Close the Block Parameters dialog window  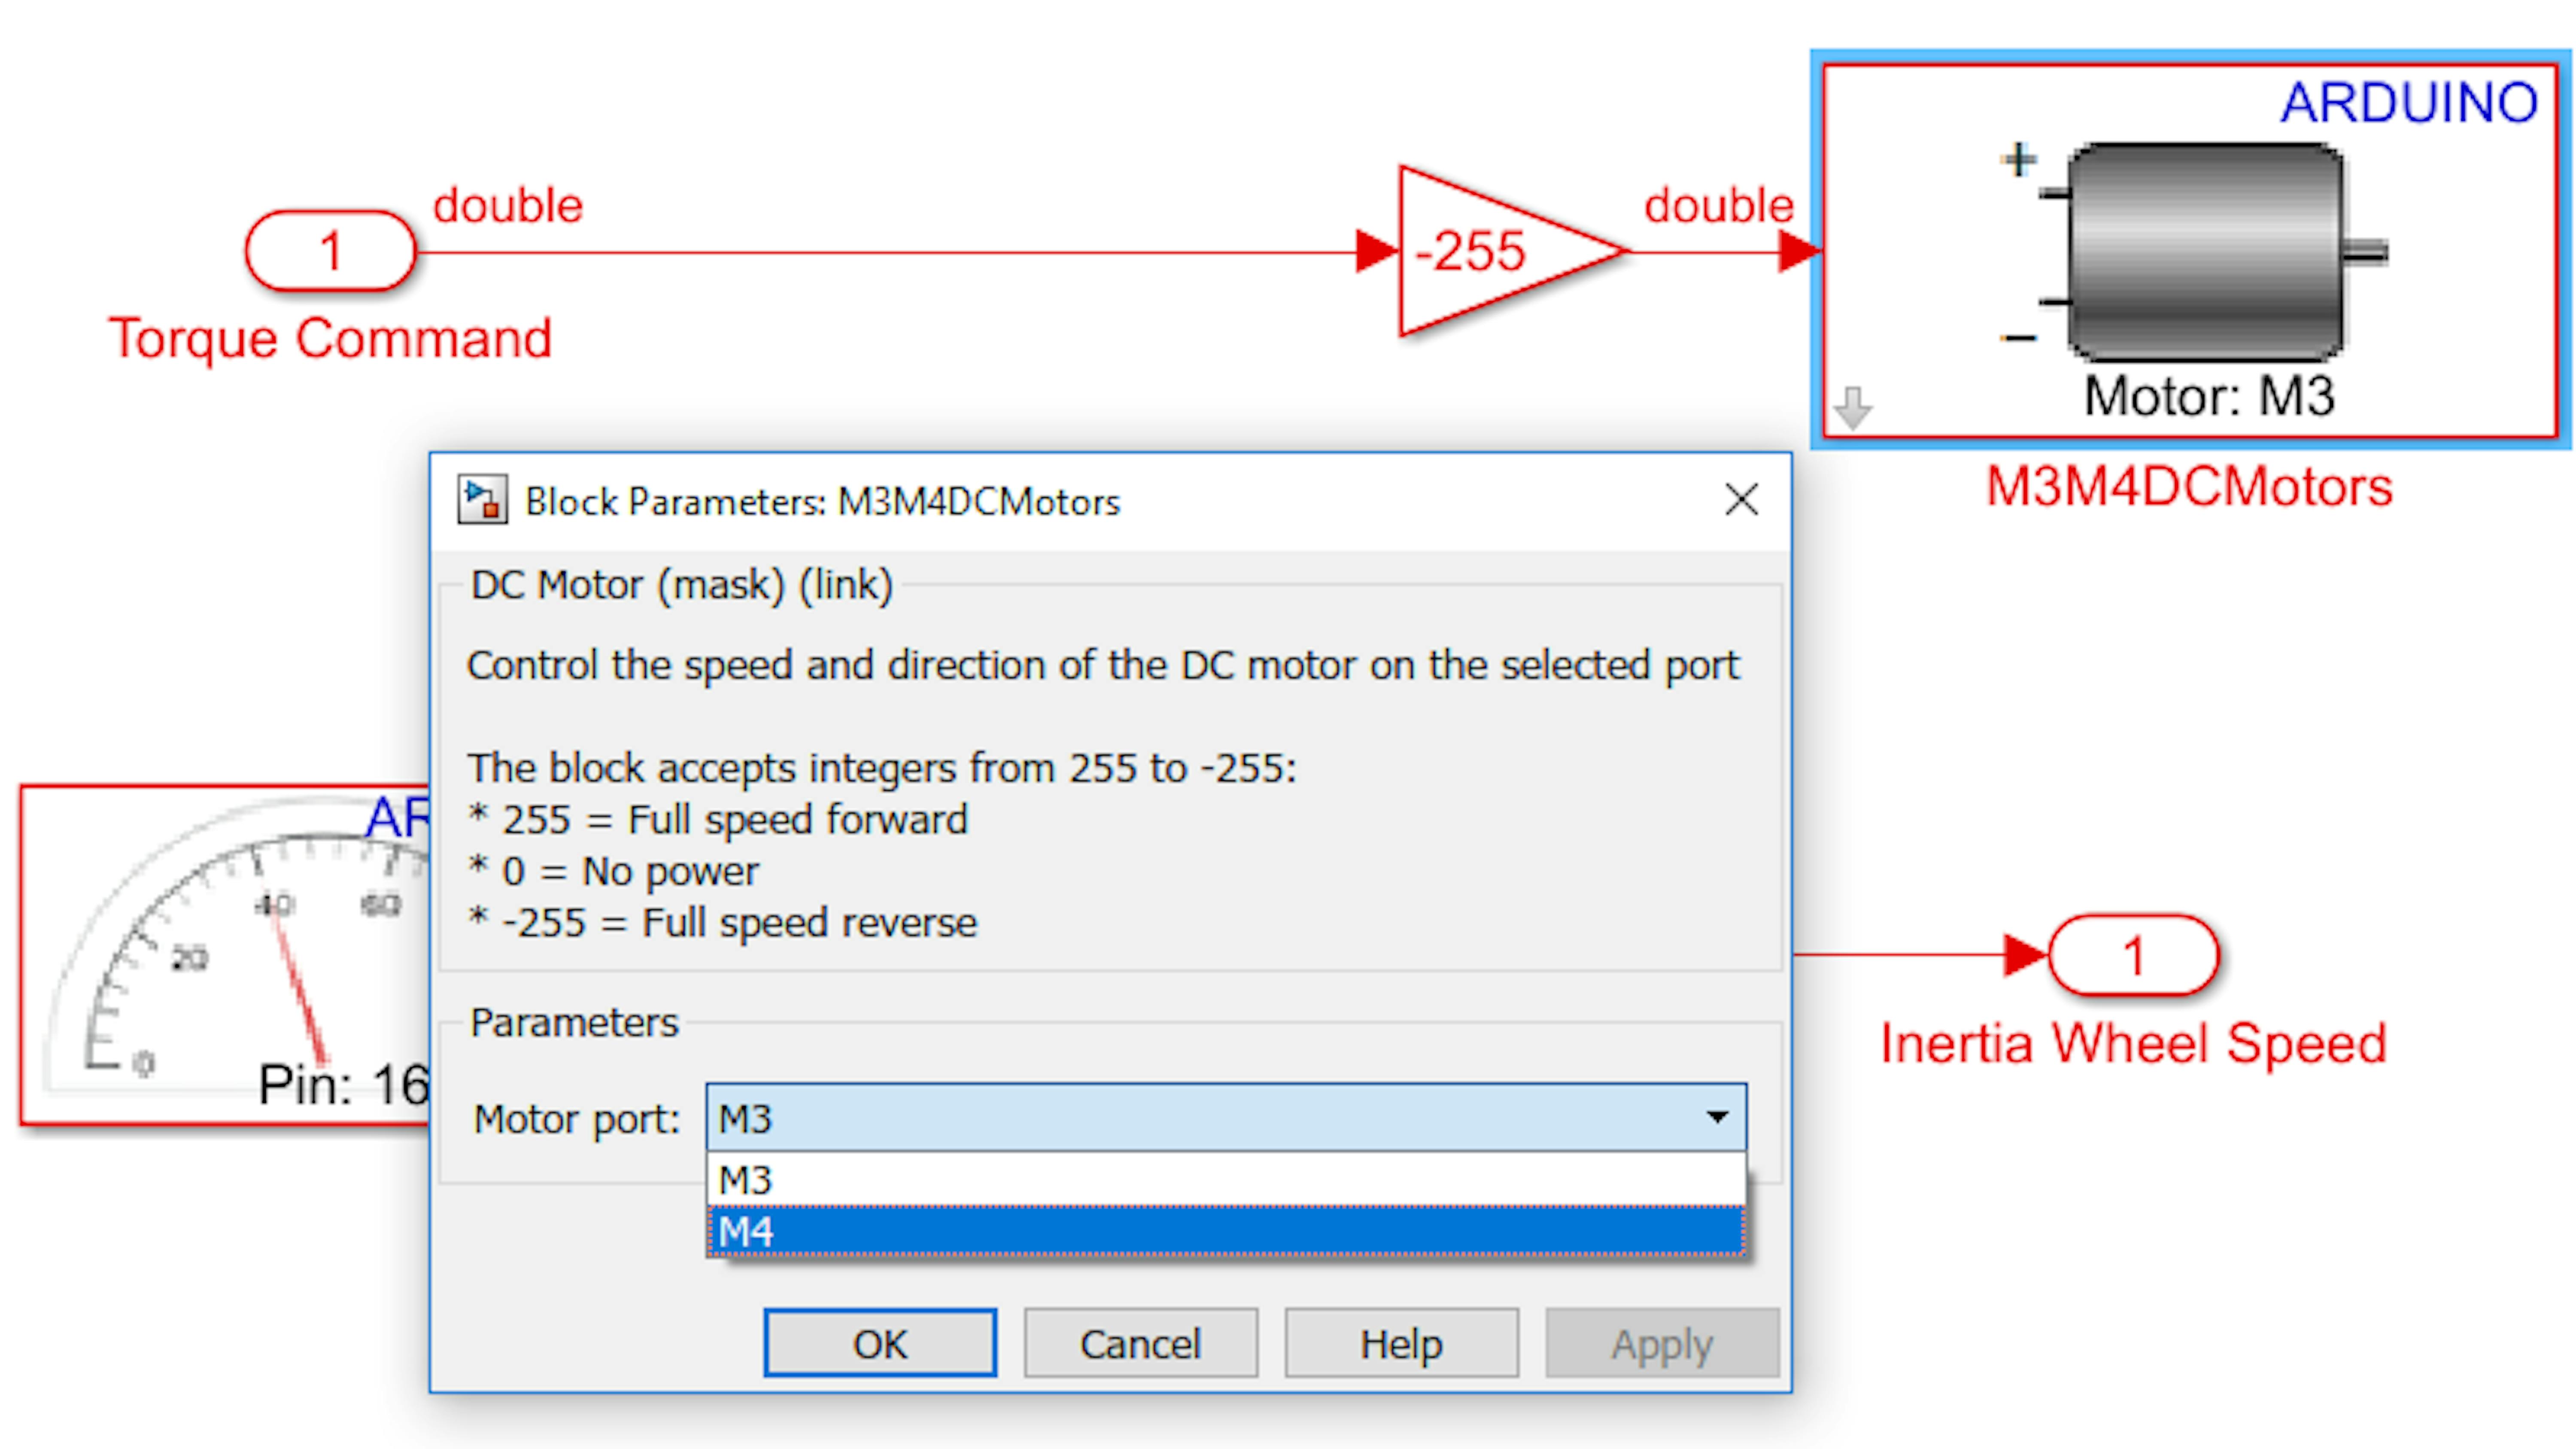tap(1741, 499)
